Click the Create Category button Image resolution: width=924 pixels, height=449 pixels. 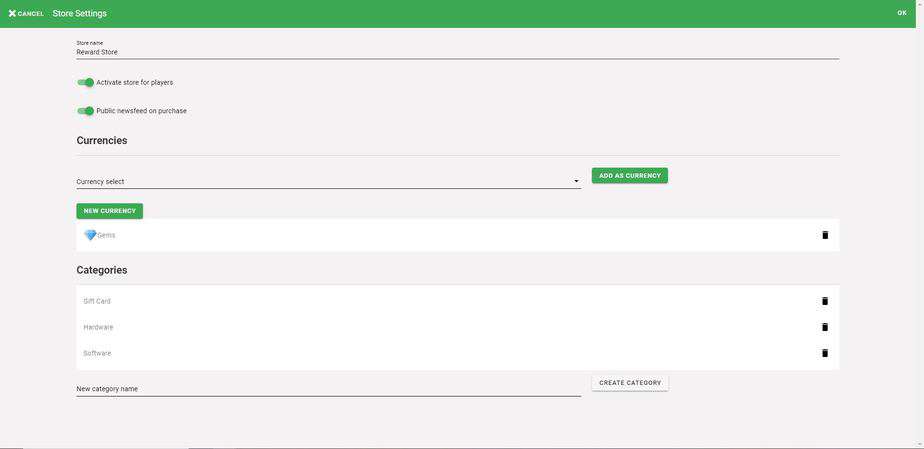pos(630,383)
